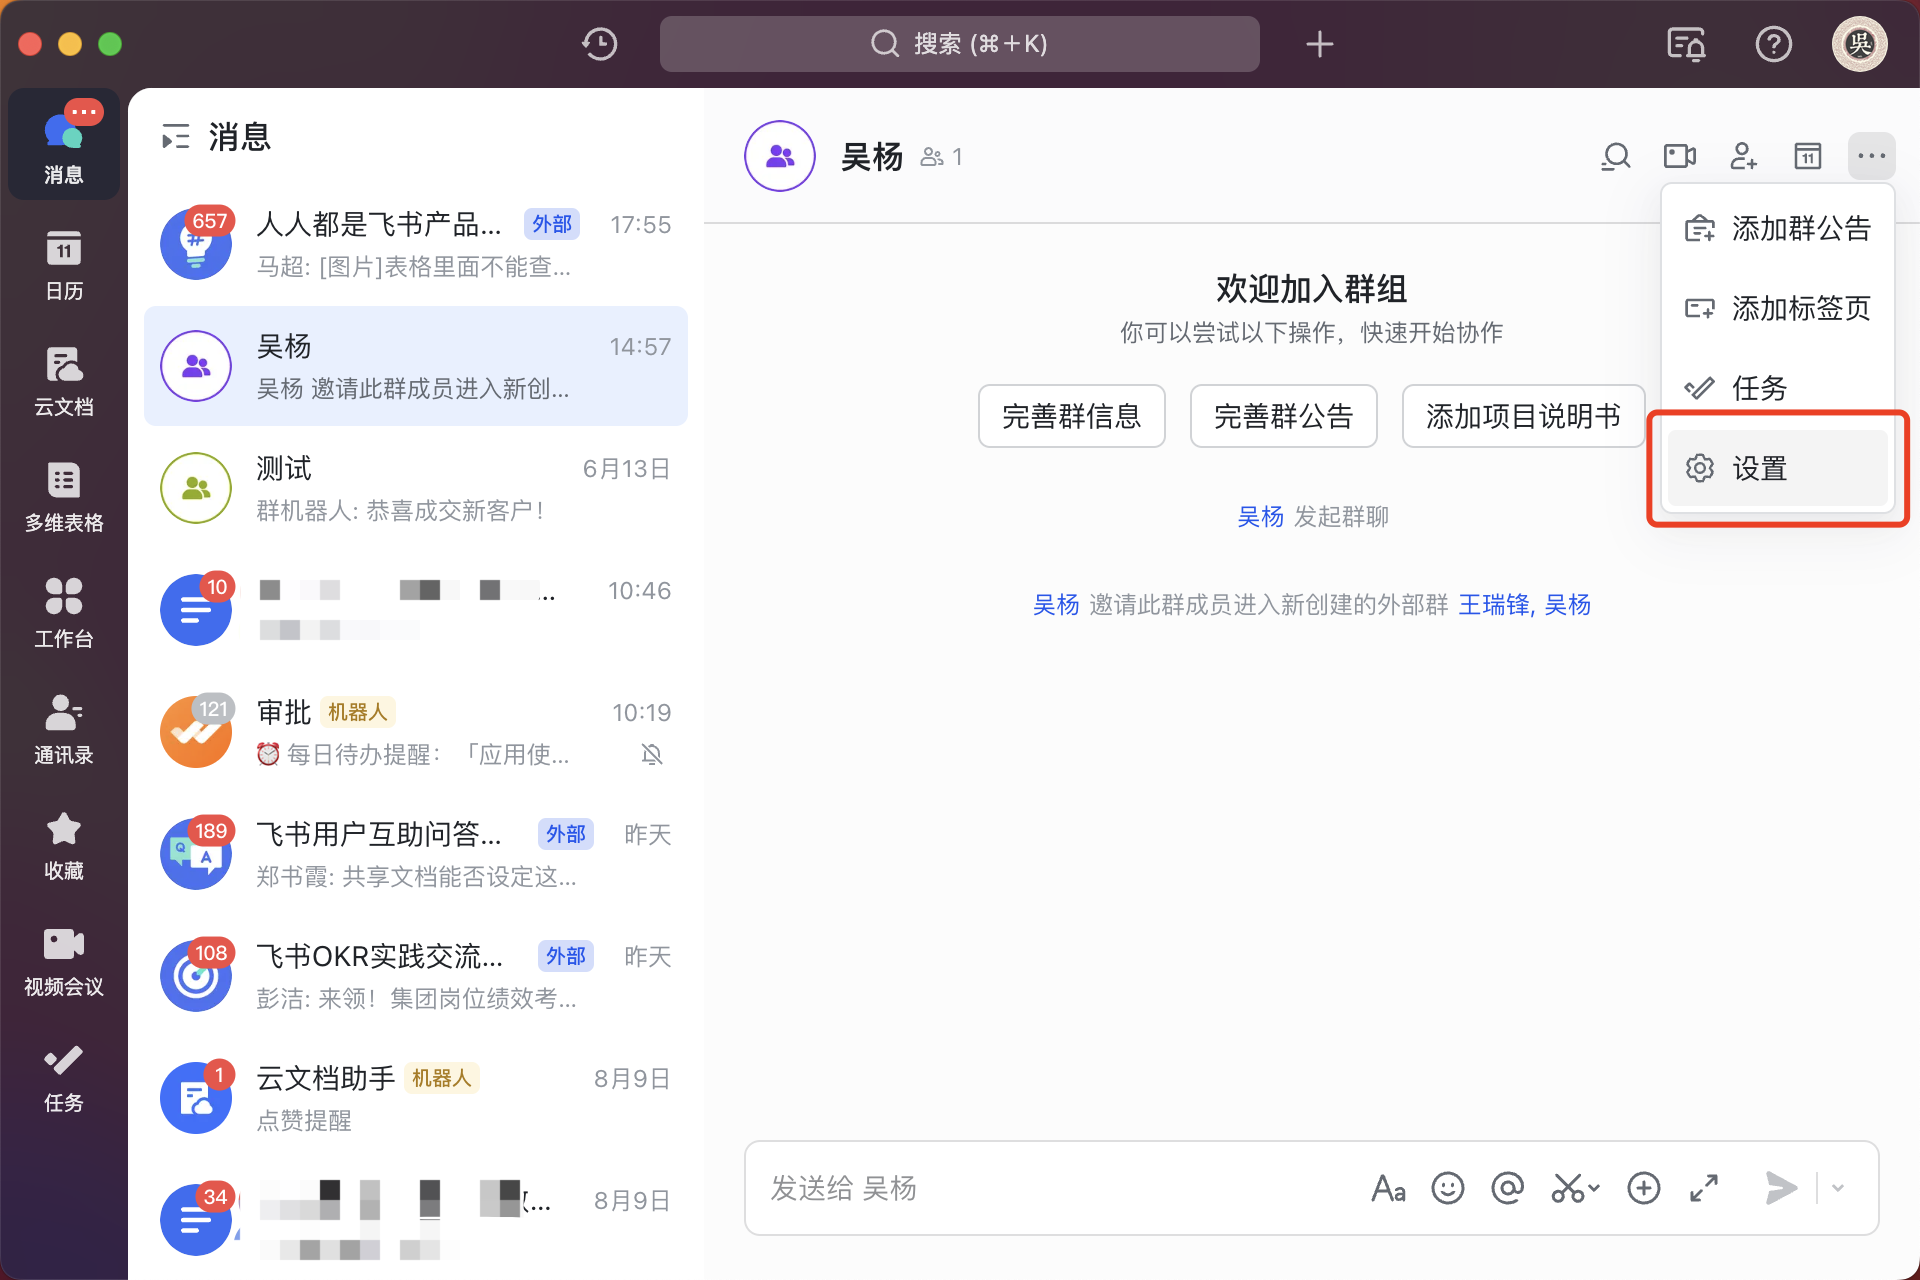The height and width of the screenshot is (1280, 1920).
Task: Click the scissors screenshot tool
Action: click(x=1567, y=1188)
